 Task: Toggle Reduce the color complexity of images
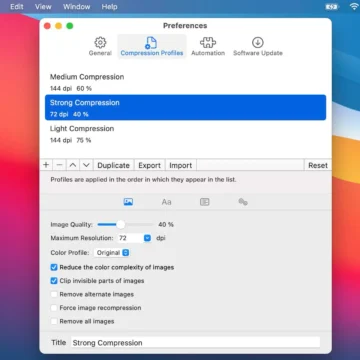(x=54, y=267)
